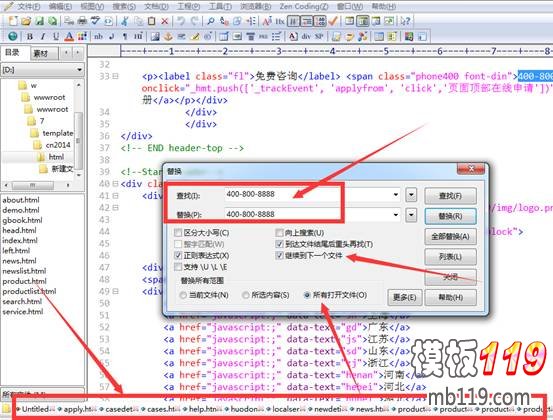The image size is (553, 420).
Task: Click the anchor link icon
Action: pyautogui.click(x=168, y=36)
